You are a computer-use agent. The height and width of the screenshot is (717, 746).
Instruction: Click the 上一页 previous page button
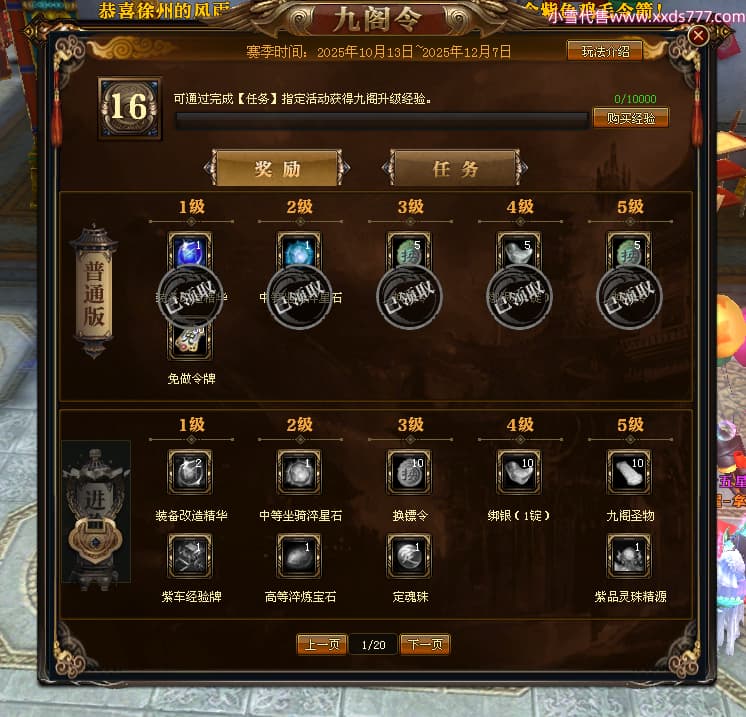322,645
